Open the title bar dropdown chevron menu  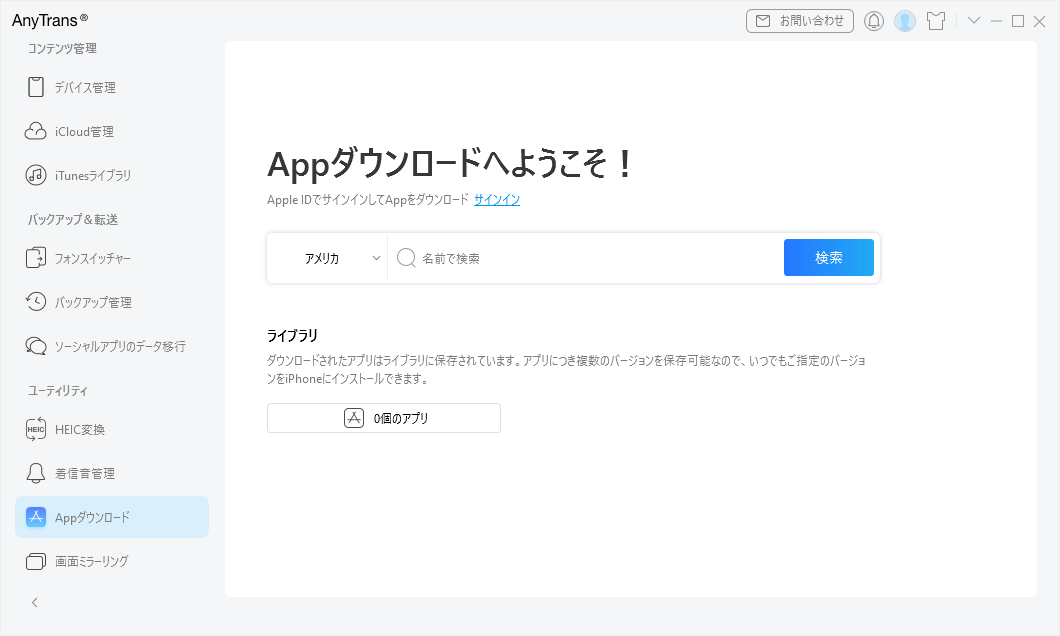(974, 20)
